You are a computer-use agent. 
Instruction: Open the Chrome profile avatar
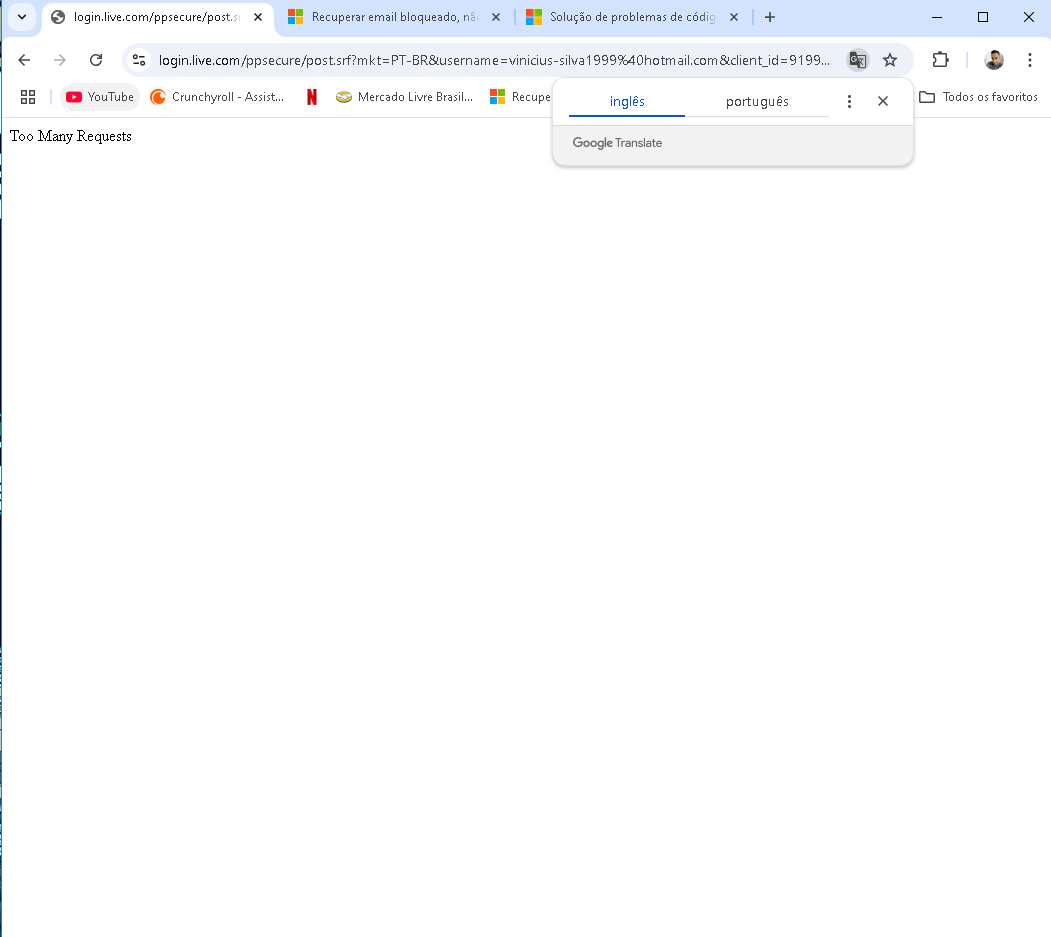tap(994, 60)
